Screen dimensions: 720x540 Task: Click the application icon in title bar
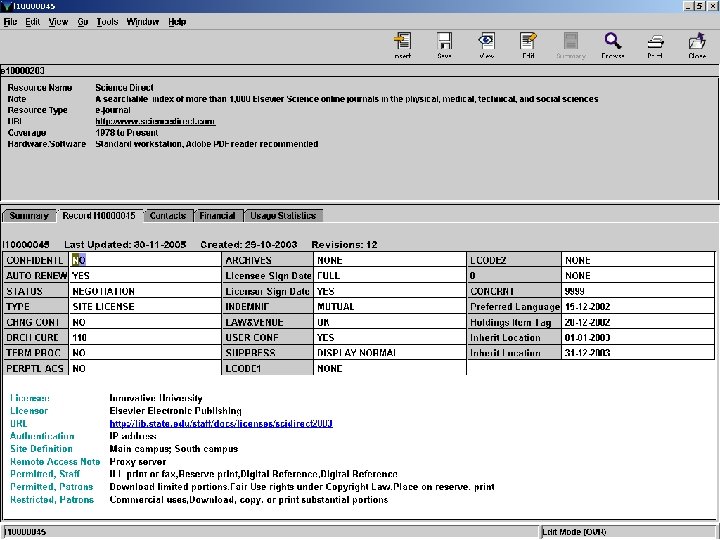click(5, 6)
